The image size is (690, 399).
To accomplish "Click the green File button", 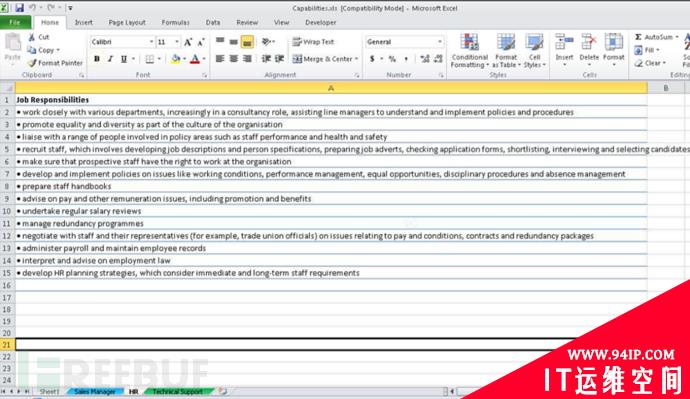I will pos(15,22).
